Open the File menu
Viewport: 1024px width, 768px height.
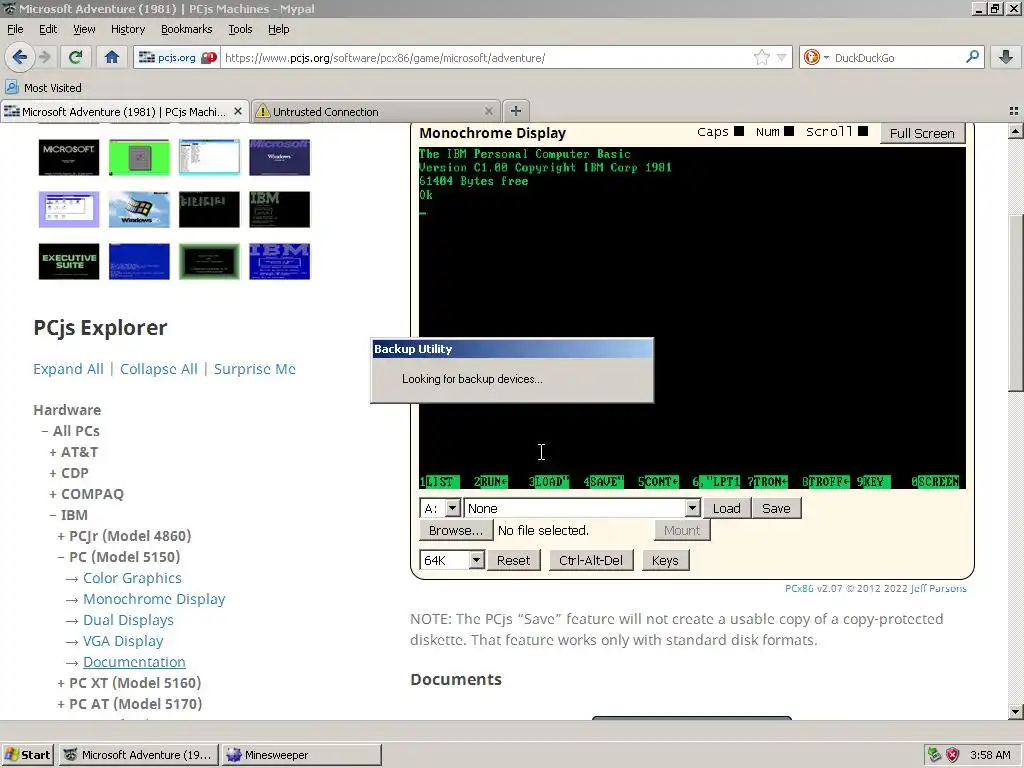pyautogui.click(x=15, y=29)
